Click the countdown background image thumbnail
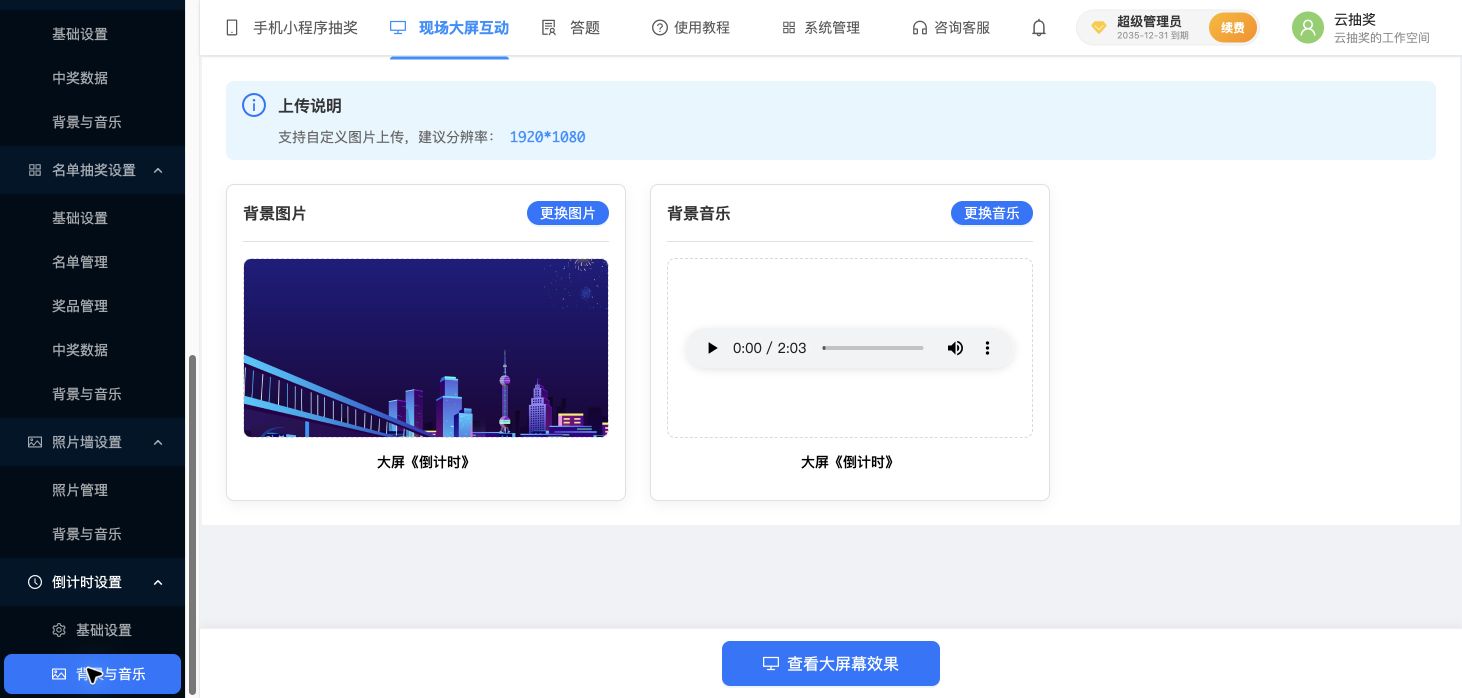1462x698 pixels. (x=426, y=348)
